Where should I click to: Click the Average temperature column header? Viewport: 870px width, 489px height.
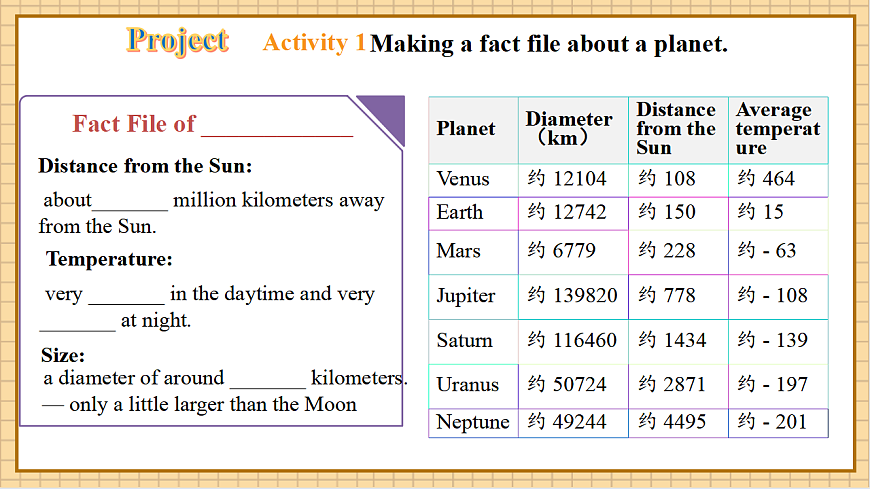click(778, 129)
